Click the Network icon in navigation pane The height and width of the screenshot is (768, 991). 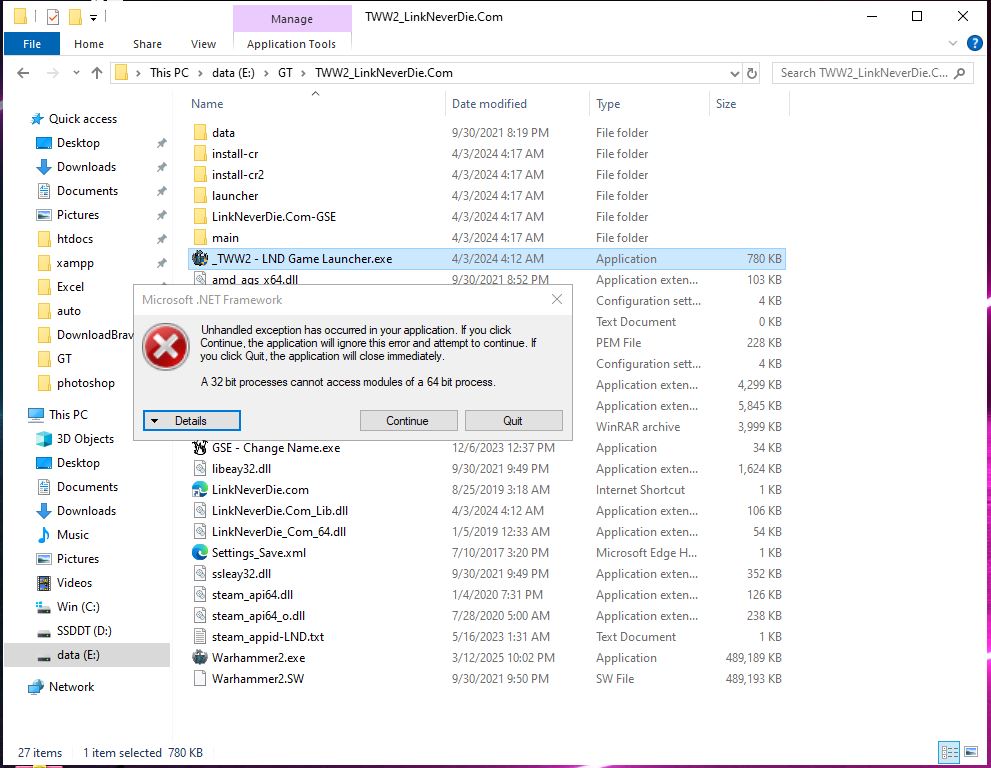pos(36,687)
